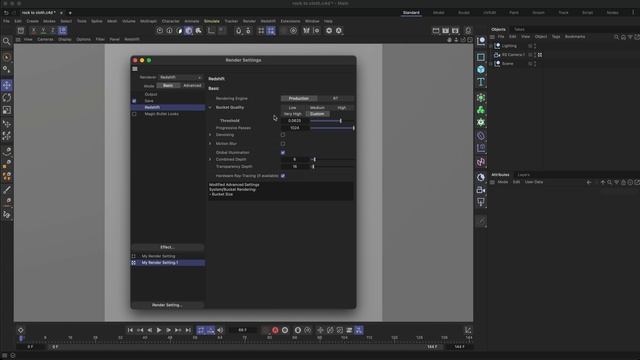The image size is (640, 360).
Task: Collapse the Bucket Quality section
Action: [210, 108]
